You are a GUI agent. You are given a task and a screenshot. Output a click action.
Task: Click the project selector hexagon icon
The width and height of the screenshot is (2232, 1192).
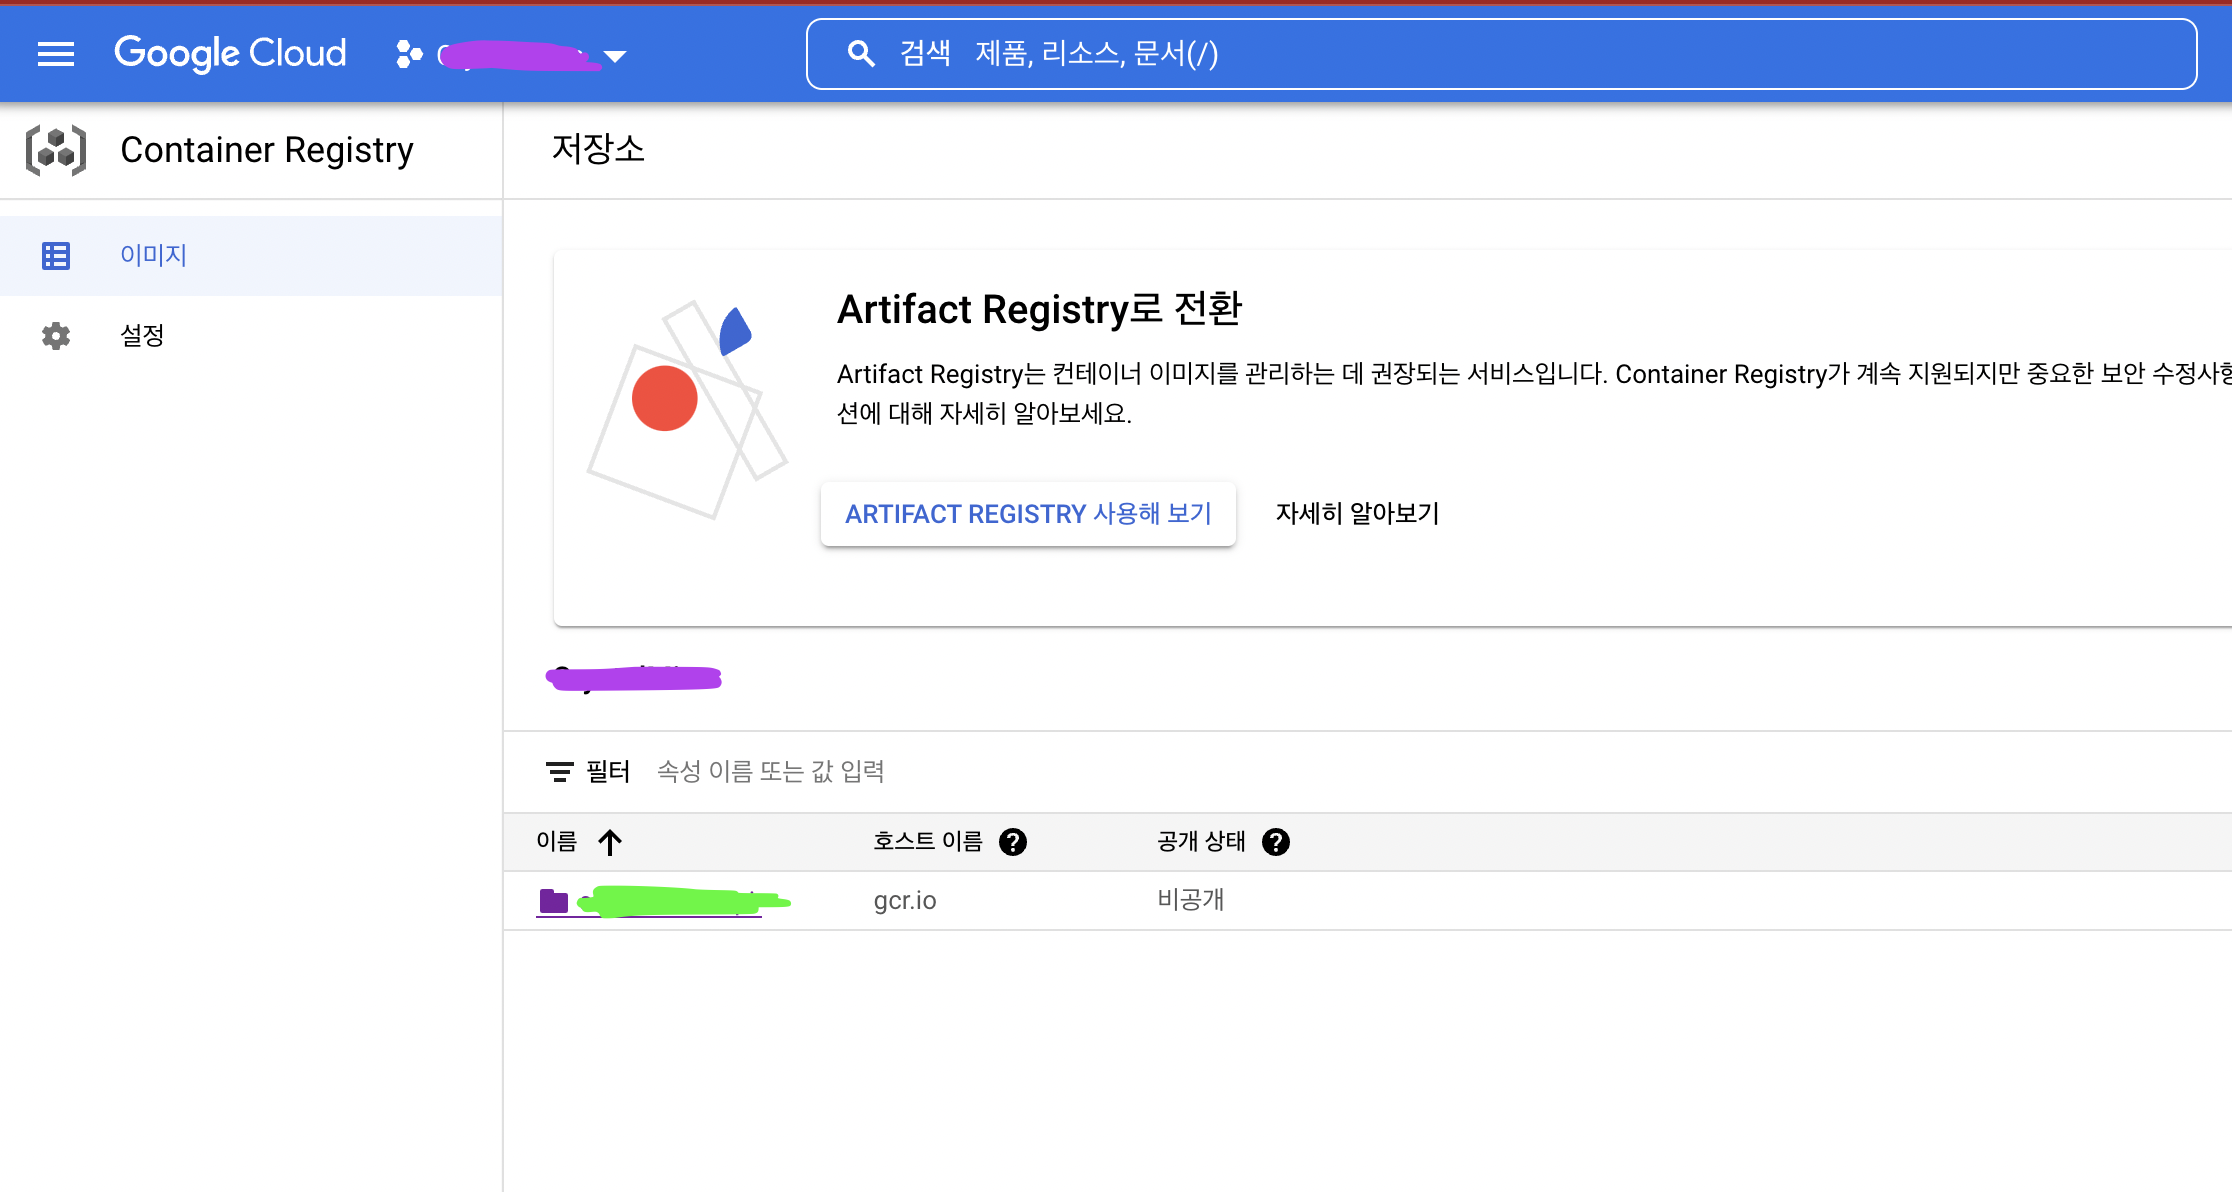408,54
